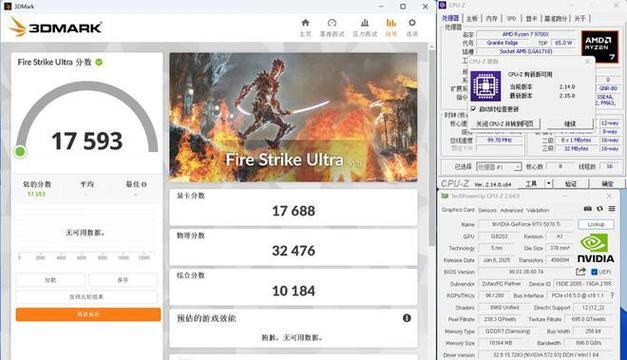Open 3DMark options gear icon
The image size is (627, 360).
click(412, 23)
